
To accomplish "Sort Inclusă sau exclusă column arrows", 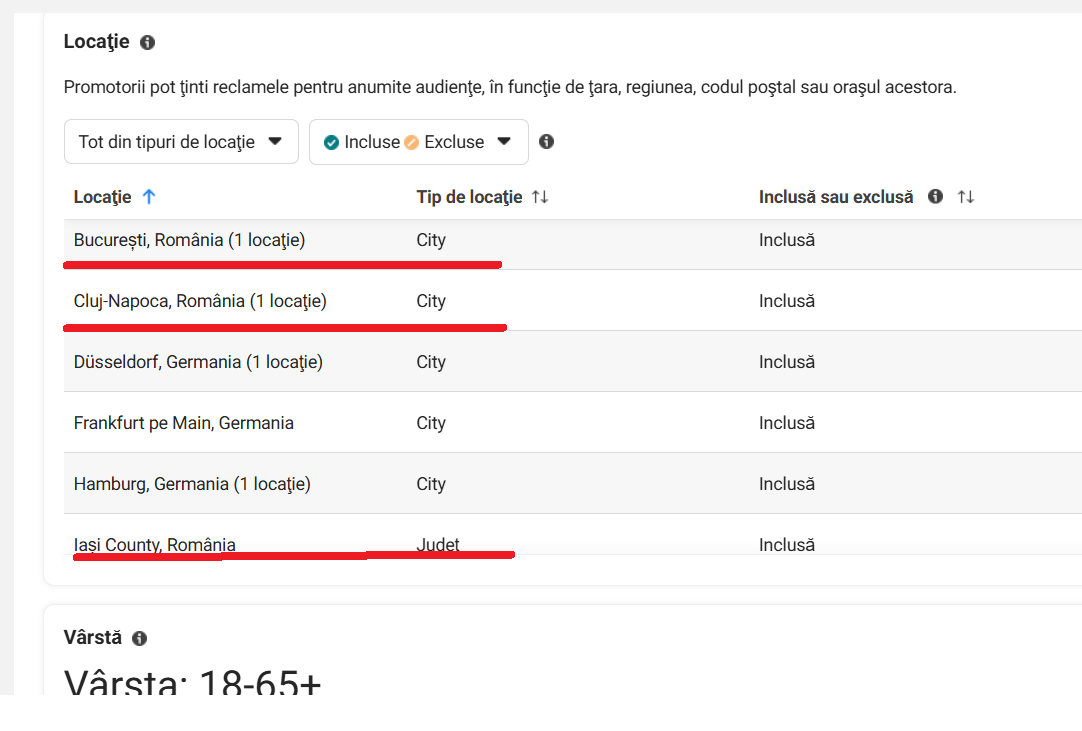I will pos(966,197).
